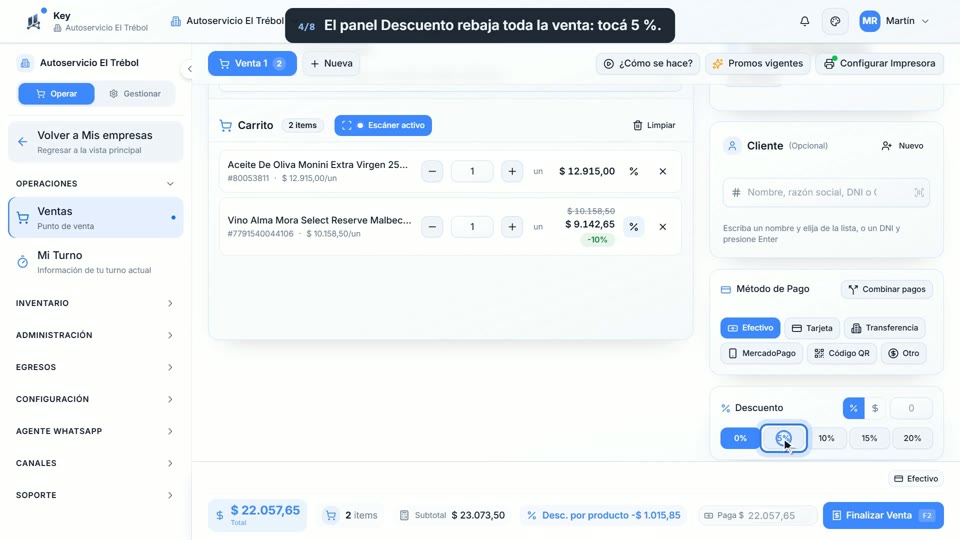The width and height of the screenshot is (960, 540).
Task: Select percent discount type
Action: pyautogui.click(x=853, y=408)
